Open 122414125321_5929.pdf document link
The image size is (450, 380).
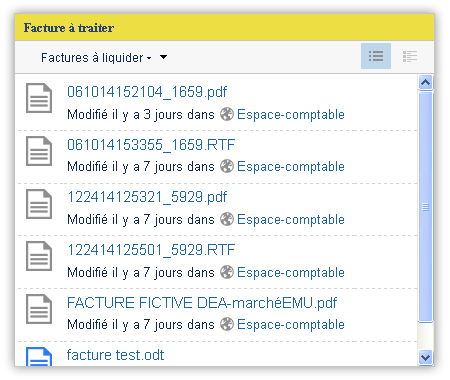tap(147, 197)
